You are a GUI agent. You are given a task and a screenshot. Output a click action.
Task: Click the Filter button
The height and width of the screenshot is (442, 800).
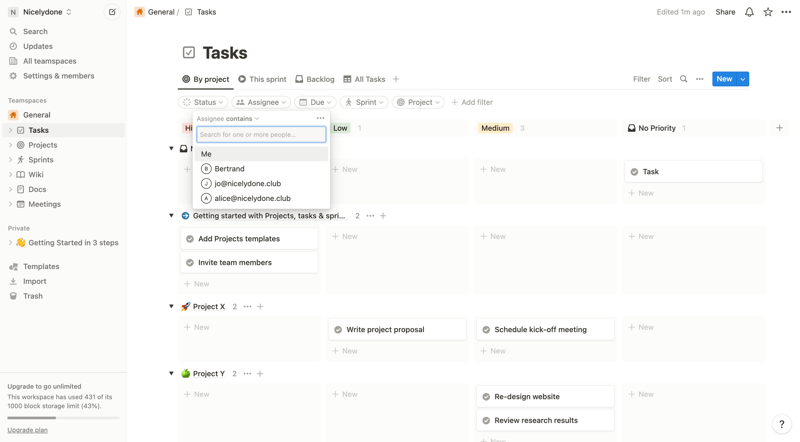[641, 79]
